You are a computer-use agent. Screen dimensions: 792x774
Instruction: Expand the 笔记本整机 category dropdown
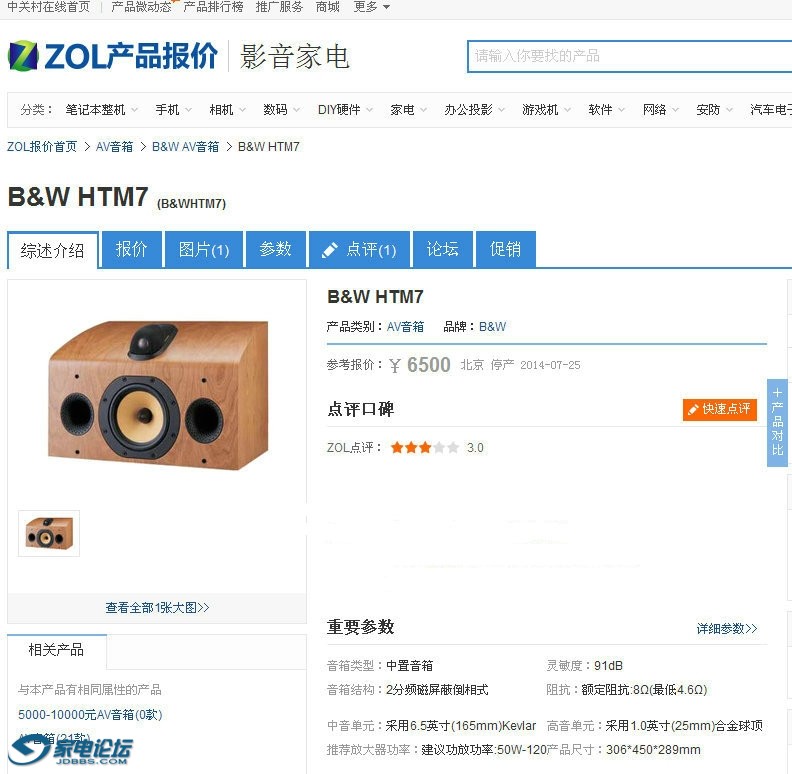point(102,110)
